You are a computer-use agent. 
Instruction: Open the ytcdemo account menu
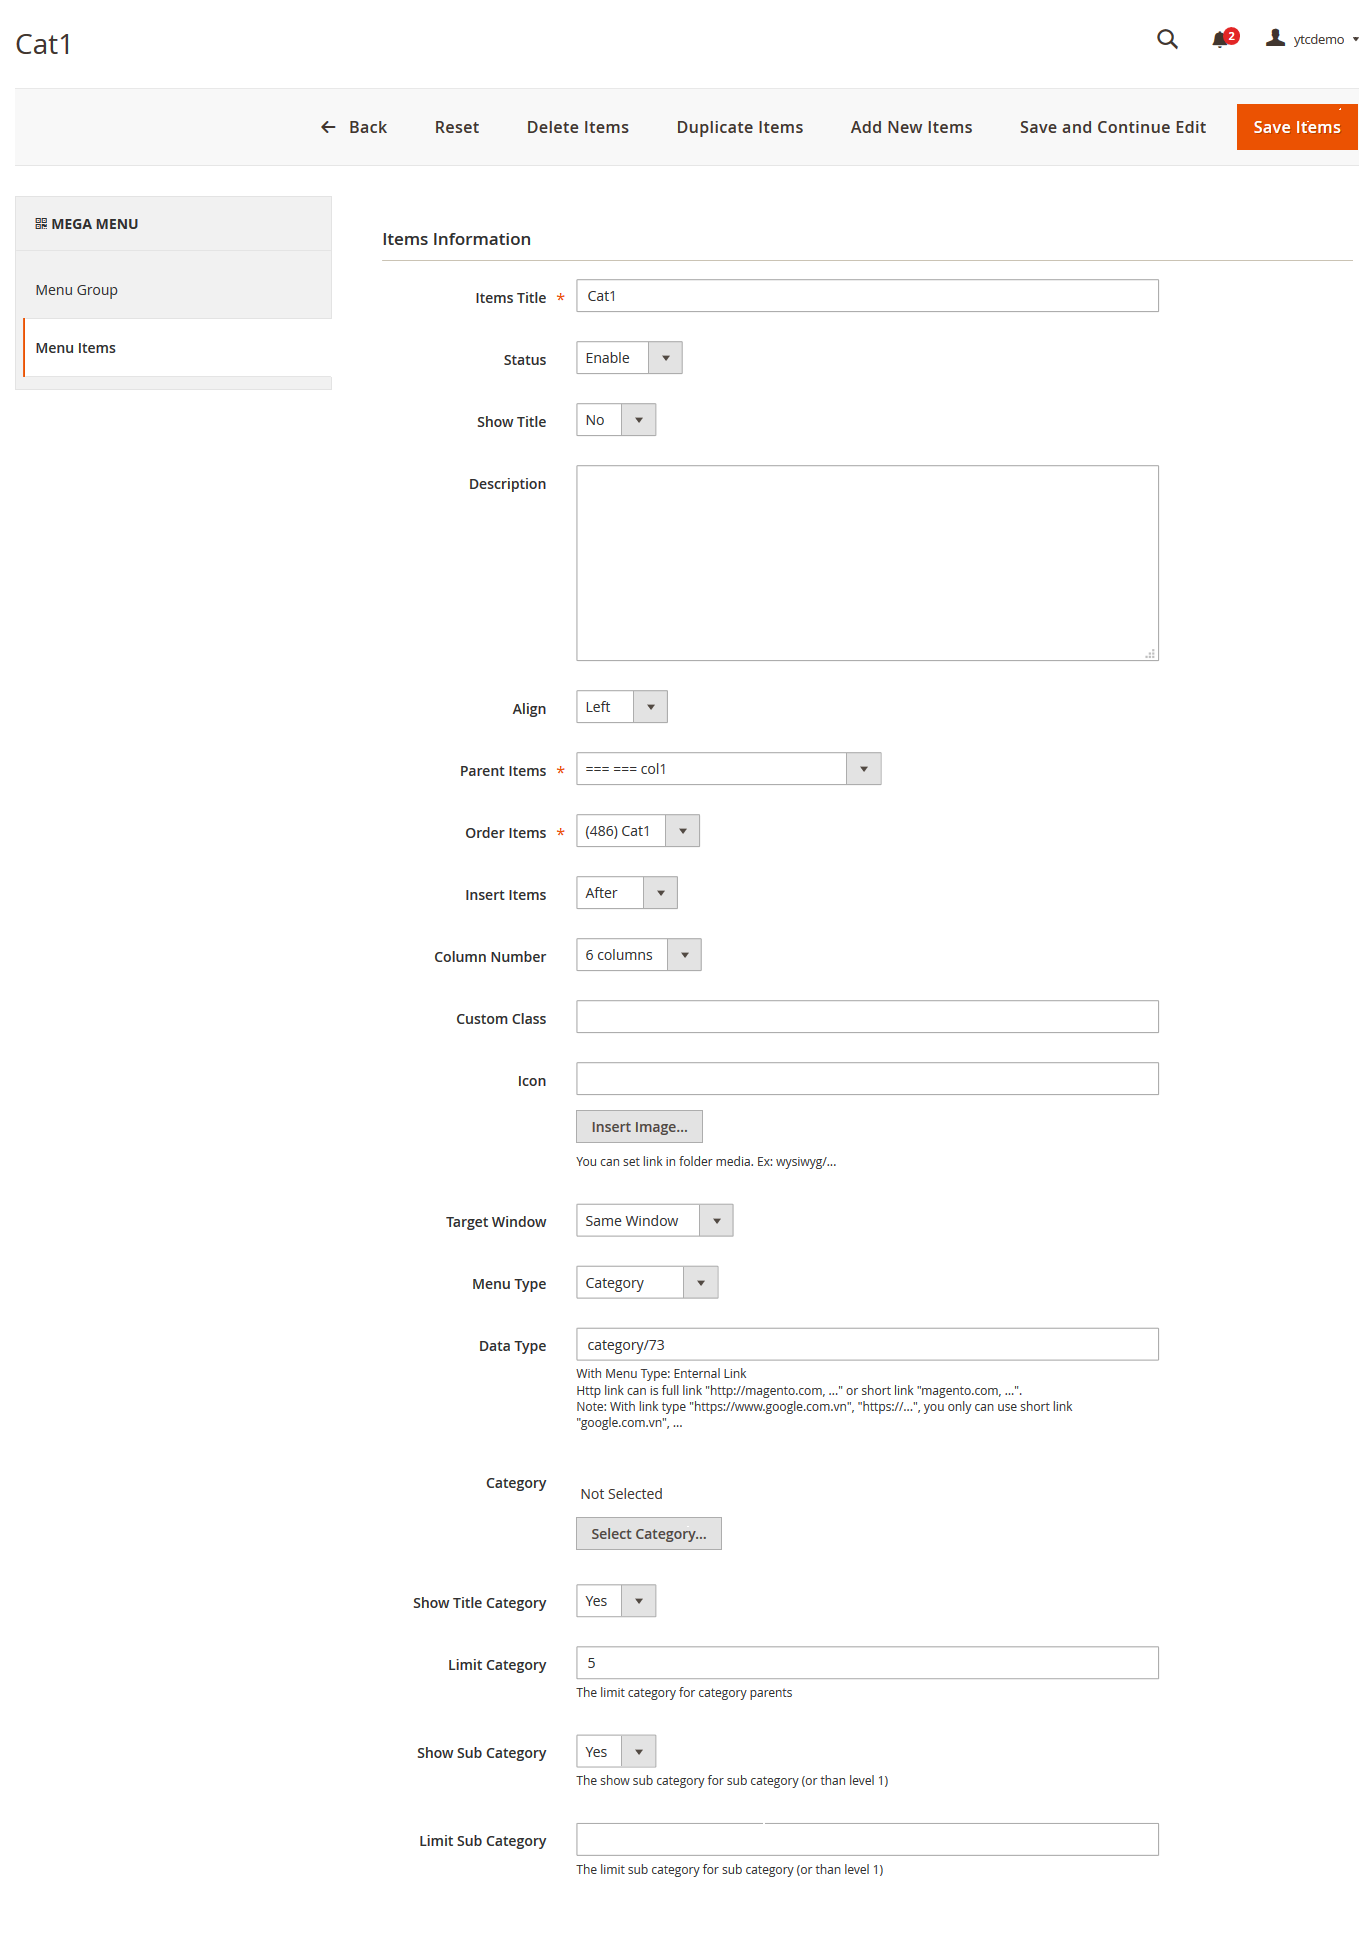click(1311, 39)
